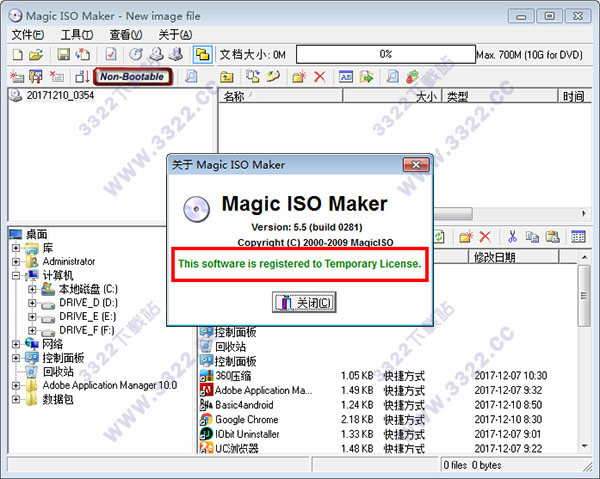Click the view mode icon at far right
Viewport: 600px width, 479px height.
tap(578, 237)
